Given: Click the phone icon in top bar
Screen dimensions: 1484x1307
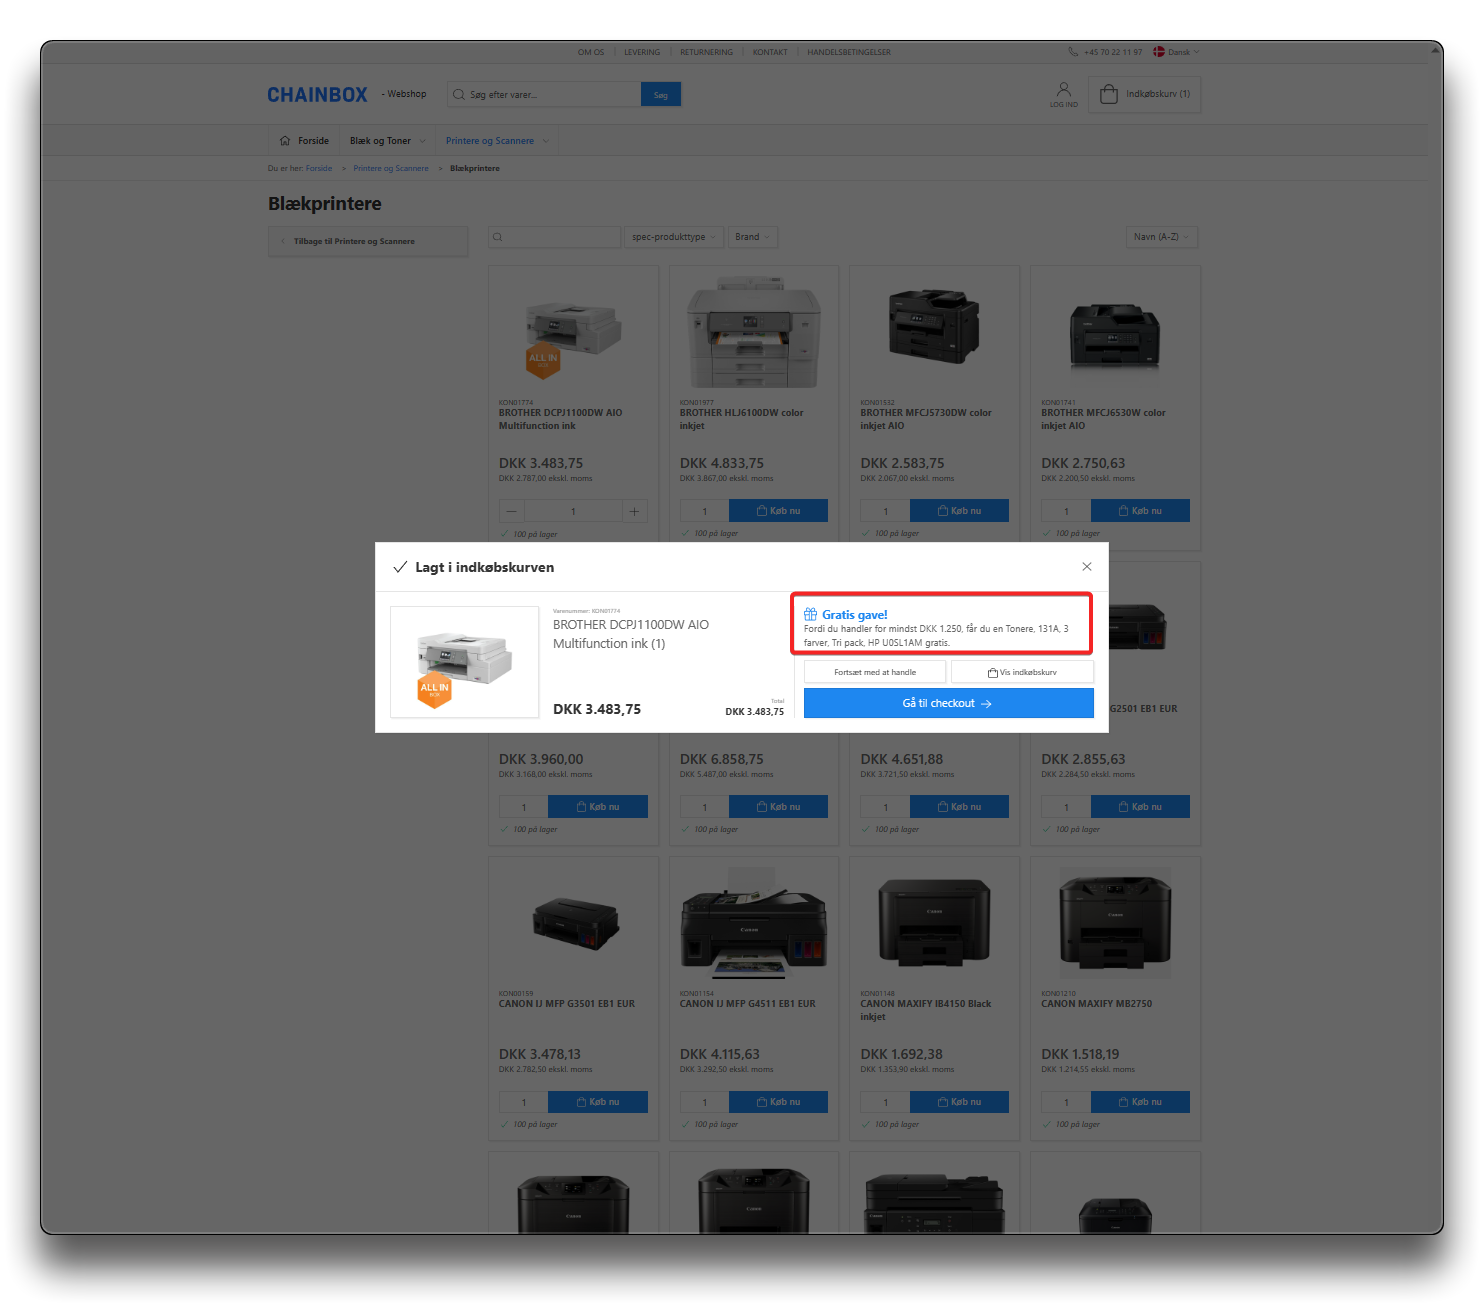Looking at the screenshot, I should point(1073,52).
